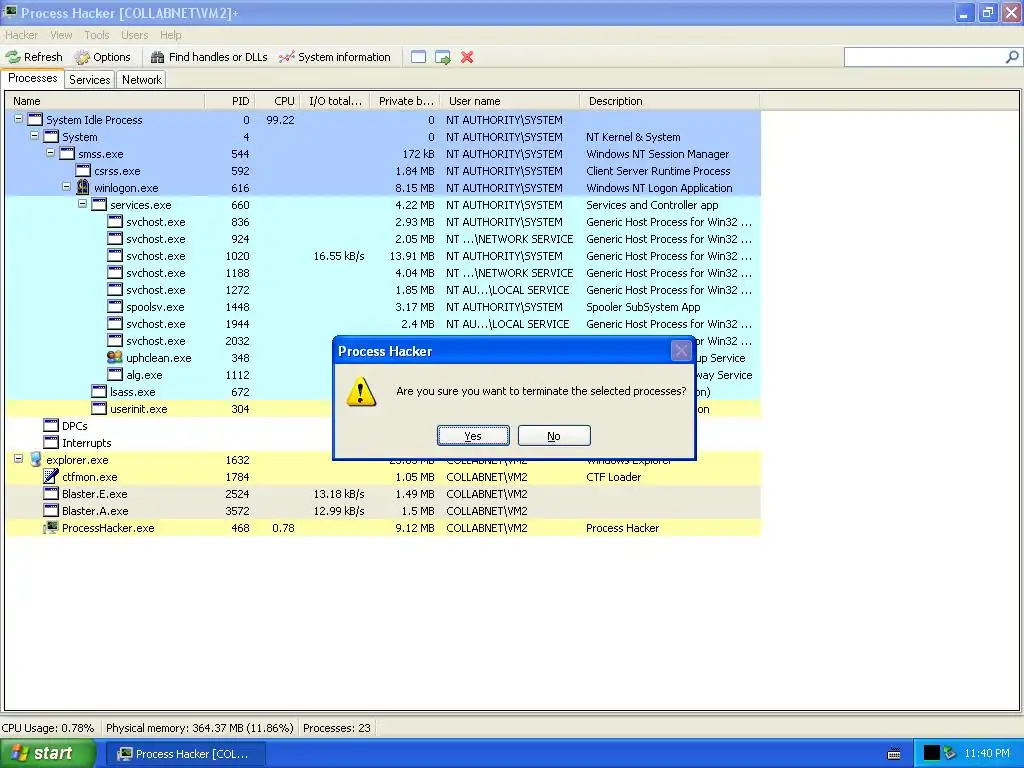This screenshot has height=768, width=1024.
Task: Click the Find handles or DLLs binoculars icon
Action: (x=157, y=57)
